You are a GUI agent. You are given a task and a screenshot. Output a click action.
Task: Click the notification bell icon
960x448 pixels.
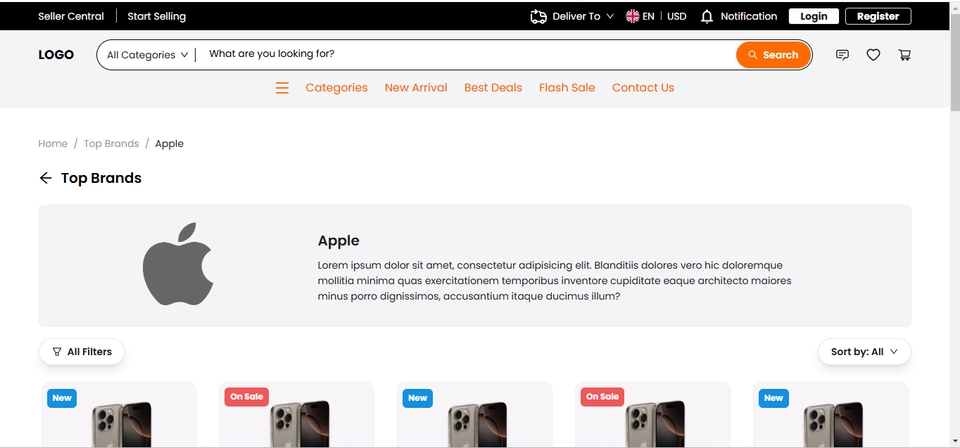[707, 16]
